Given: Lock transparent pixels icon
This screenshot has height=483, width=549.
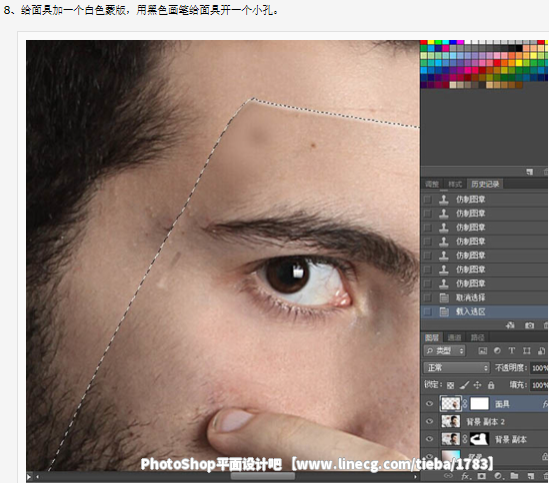Looking at the screenshot, I should click(451, 386).
